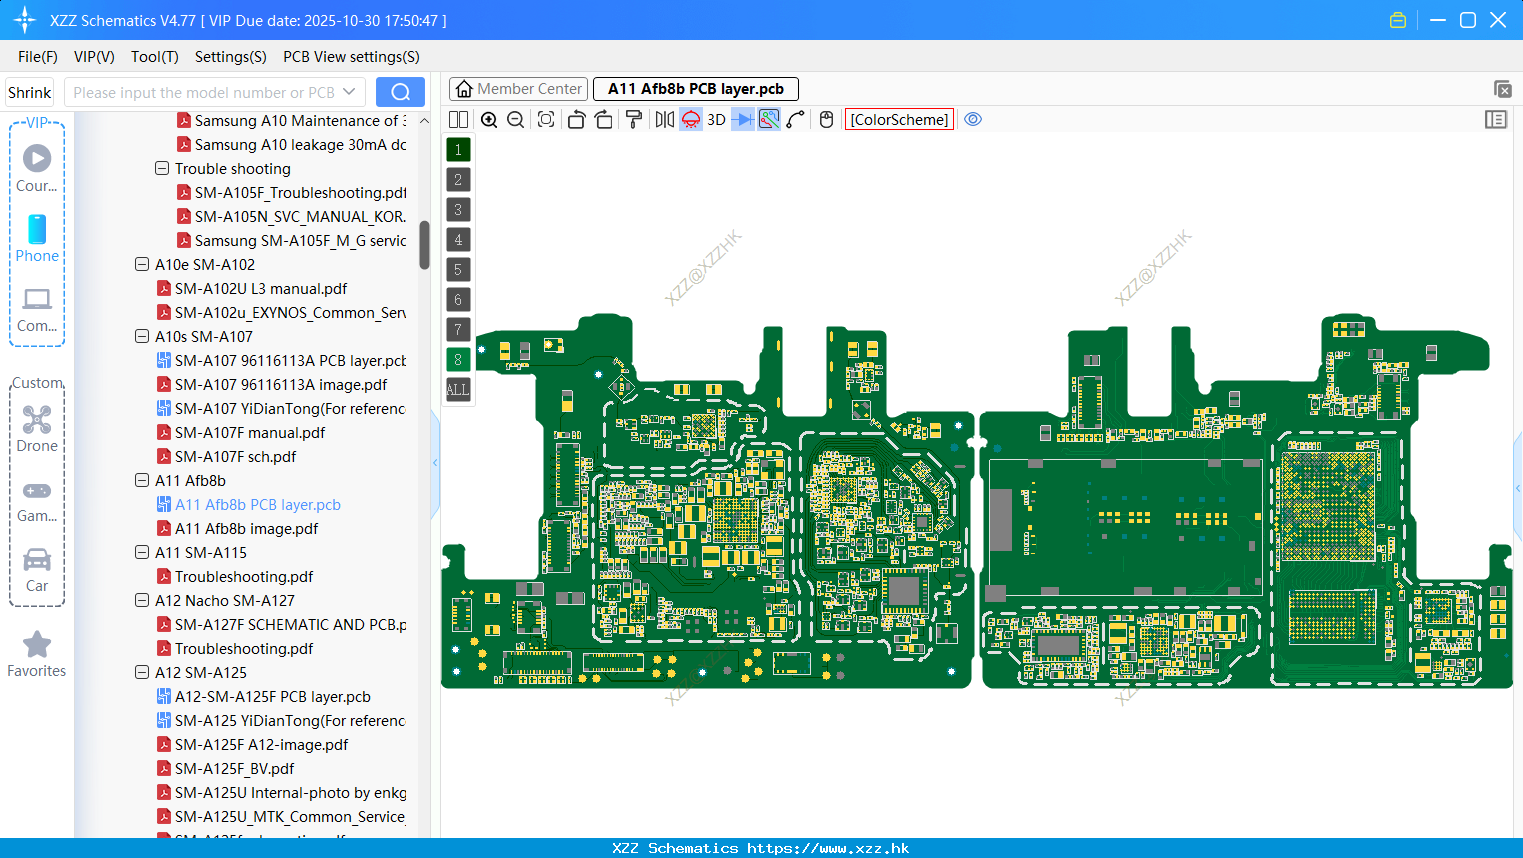
Task: Show PCB layer 4
Action: [458, 239]
